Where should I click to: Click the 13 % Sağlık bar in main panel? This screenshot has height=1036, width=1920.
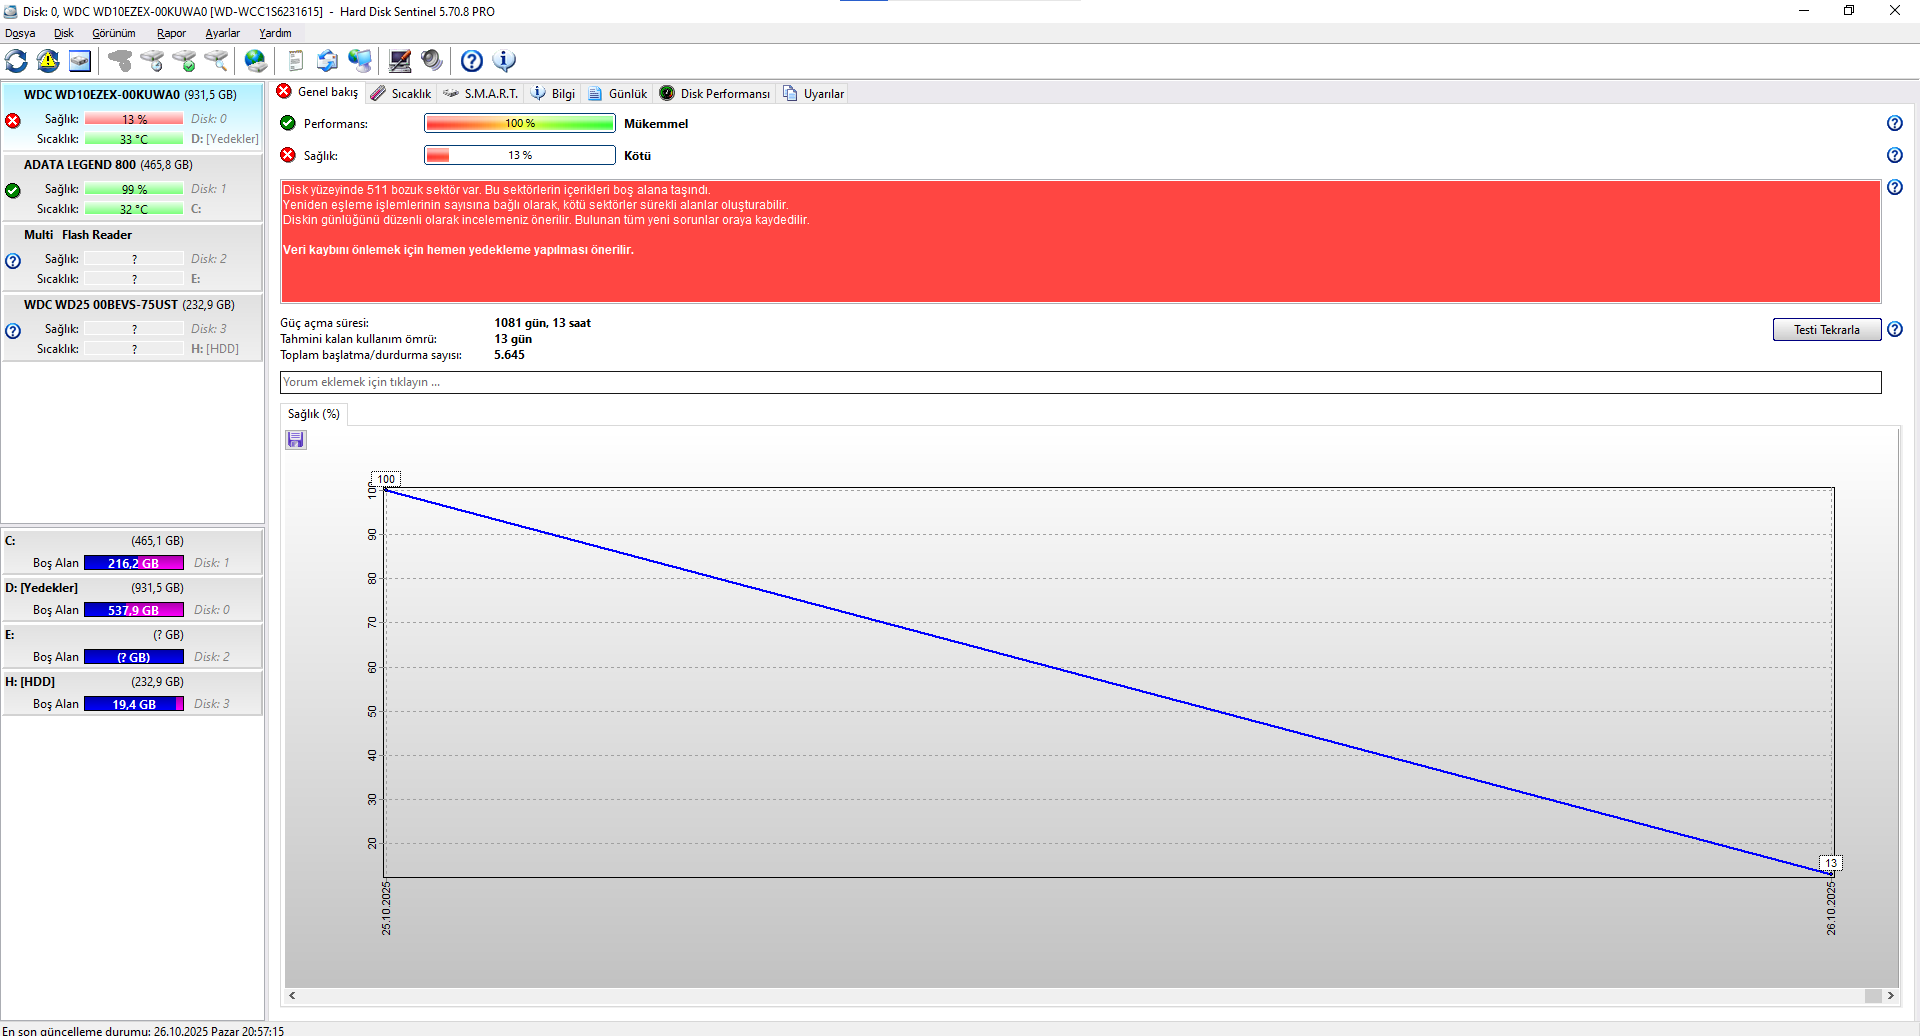pos(520,155)
